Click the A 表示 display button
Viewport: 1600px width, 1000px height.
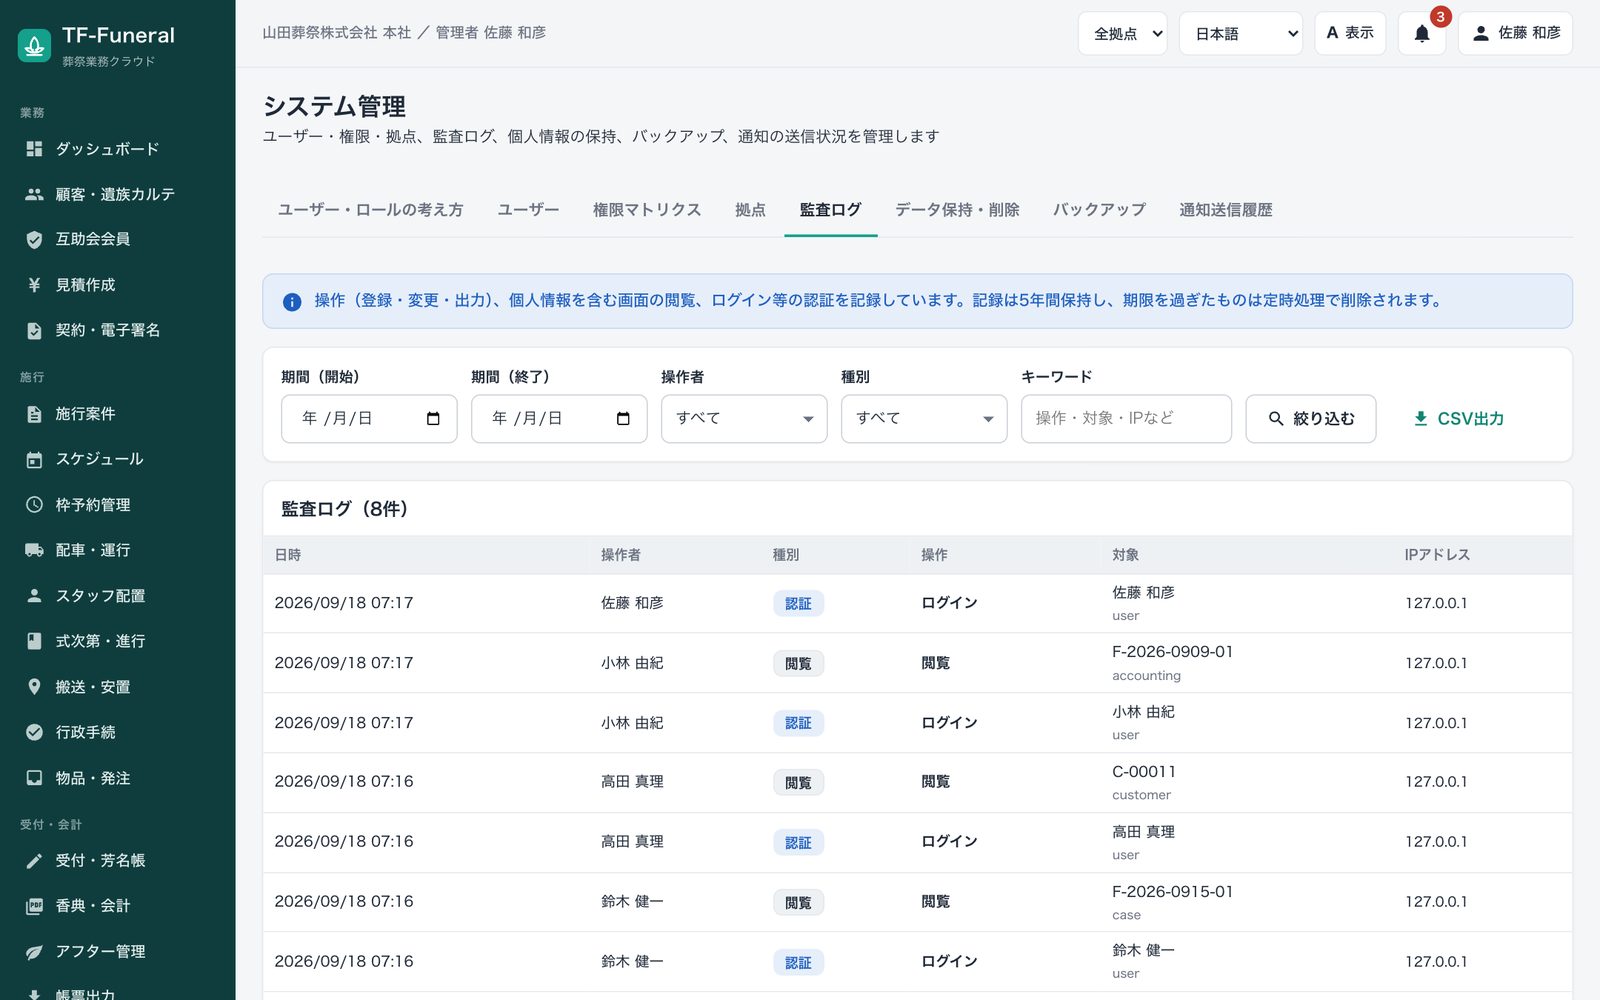click(x=1350, y=33)
